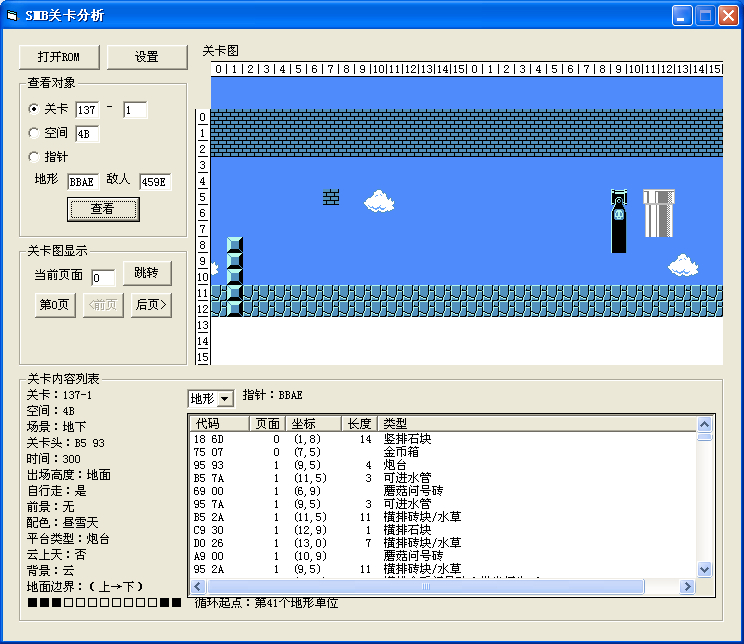Select the row with code D0 26

point(443,543)
